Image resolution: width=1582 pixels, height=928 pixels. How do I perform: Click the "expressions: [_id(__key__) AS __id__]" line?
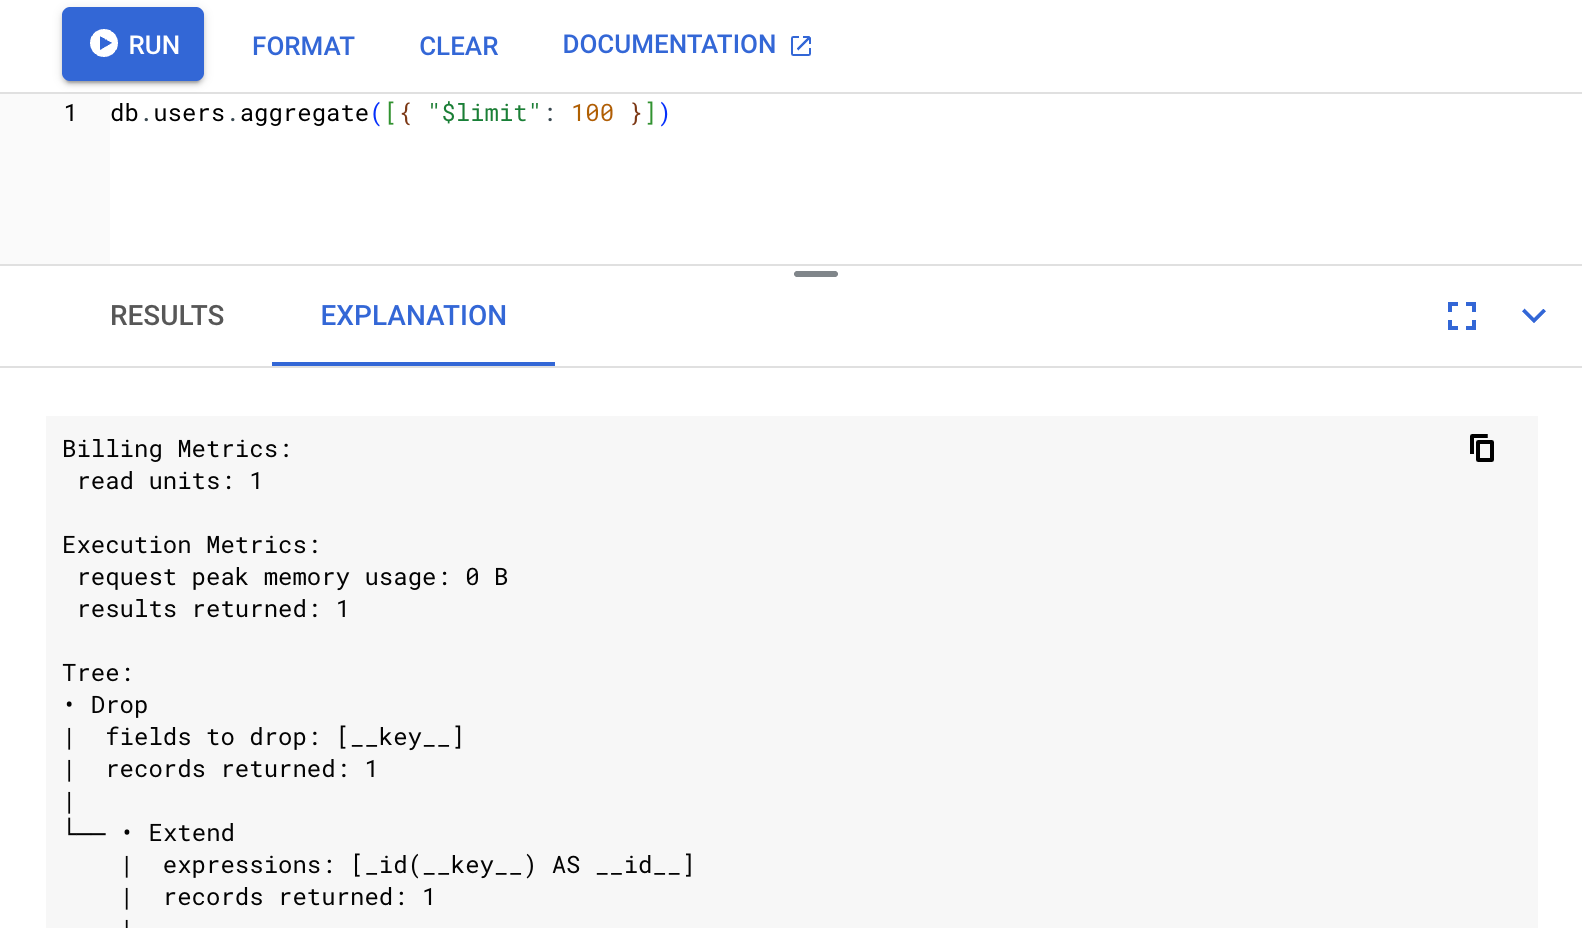(429, 865)
